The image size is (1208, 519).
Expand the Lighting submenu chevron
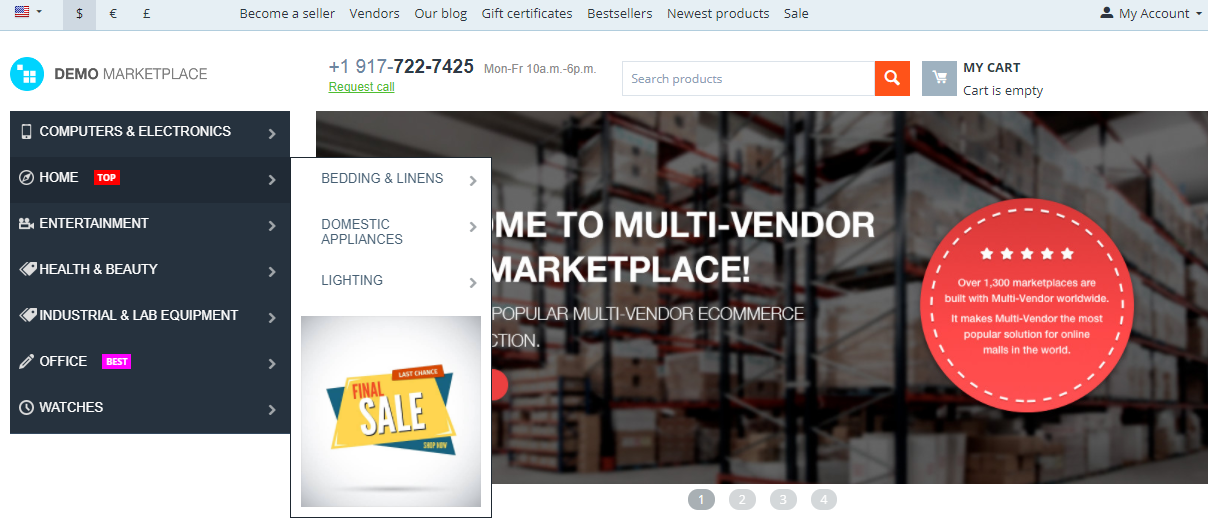pos(473,283)
